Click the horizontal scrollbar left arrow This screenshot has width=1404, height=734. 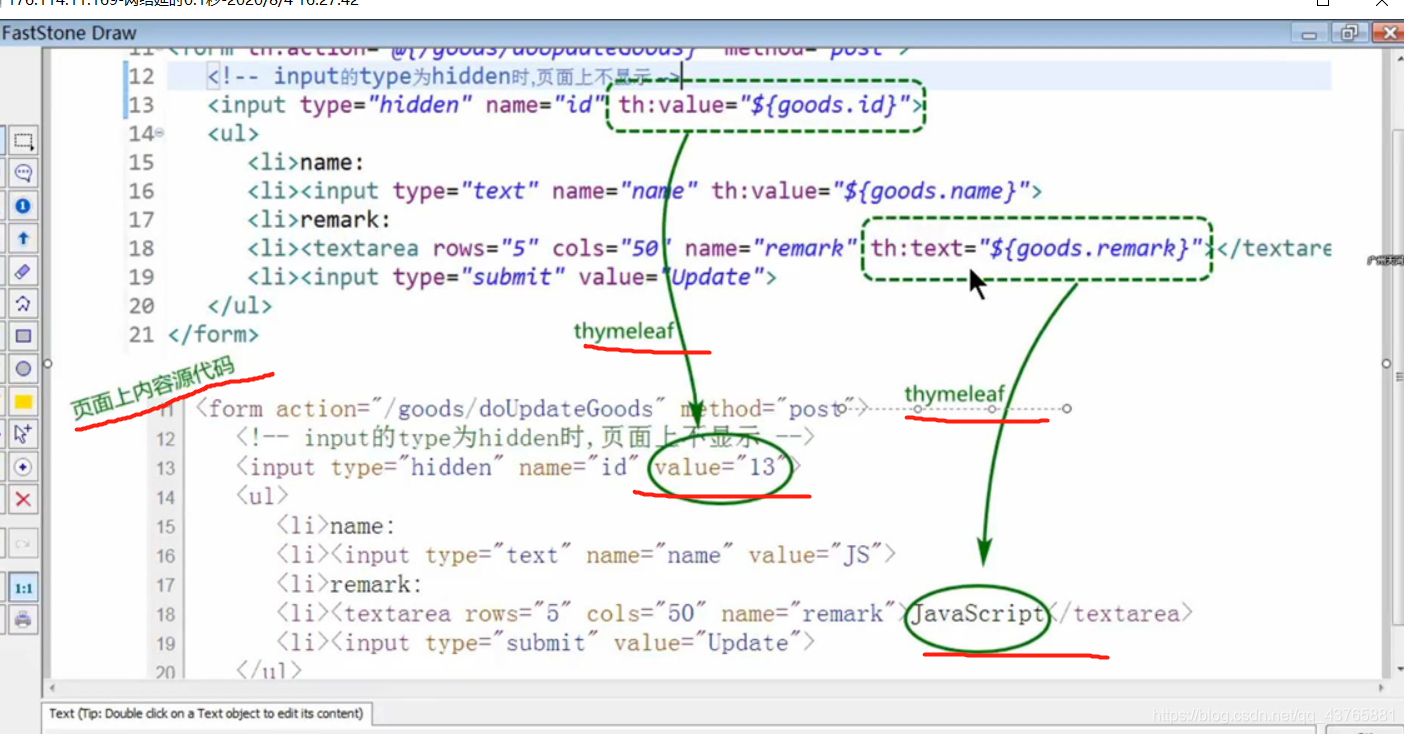coord(51,688)
